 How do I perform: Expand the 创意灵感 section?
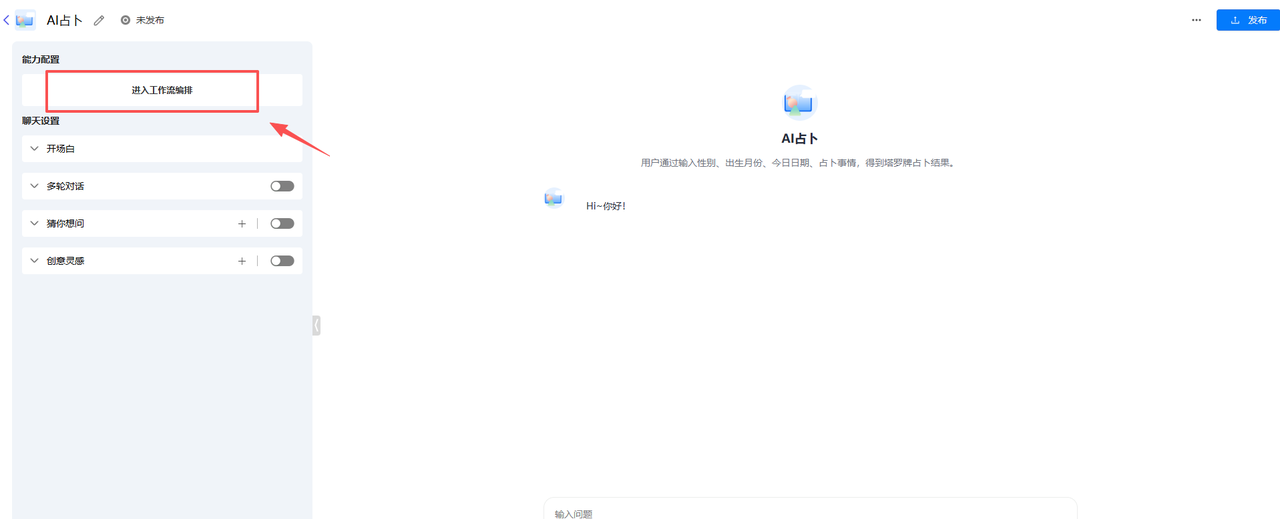(x=35, y=261)
